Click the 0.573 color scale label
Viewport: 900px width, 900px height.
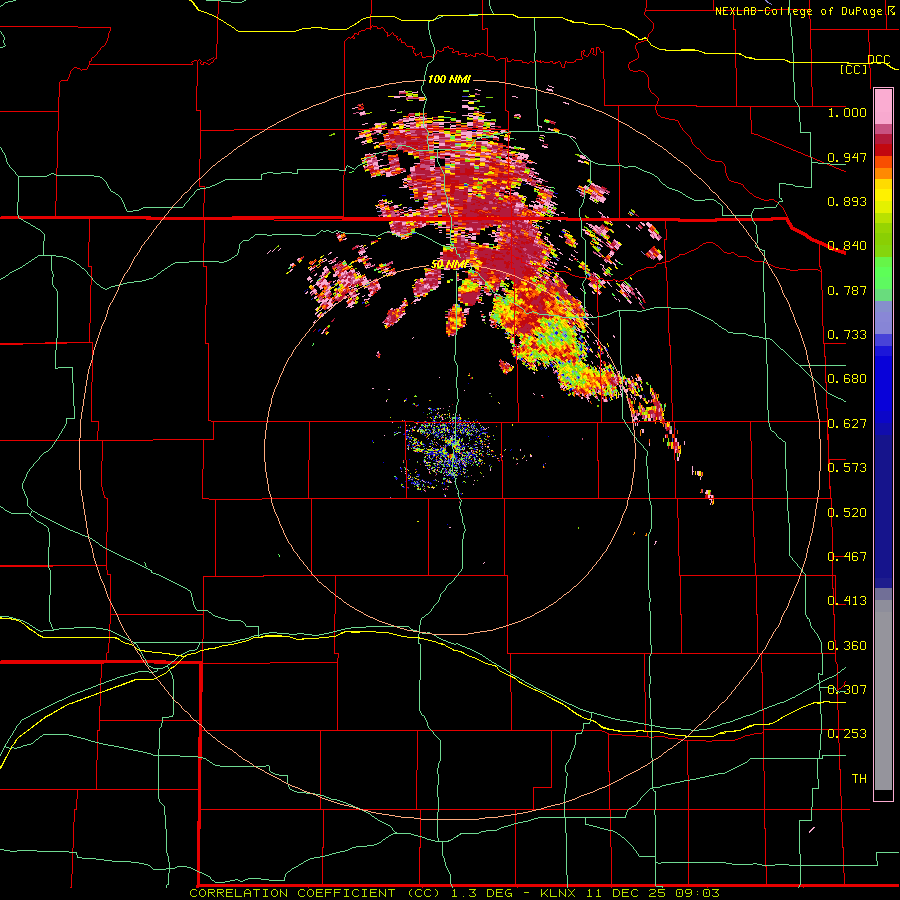pos(847,468)
